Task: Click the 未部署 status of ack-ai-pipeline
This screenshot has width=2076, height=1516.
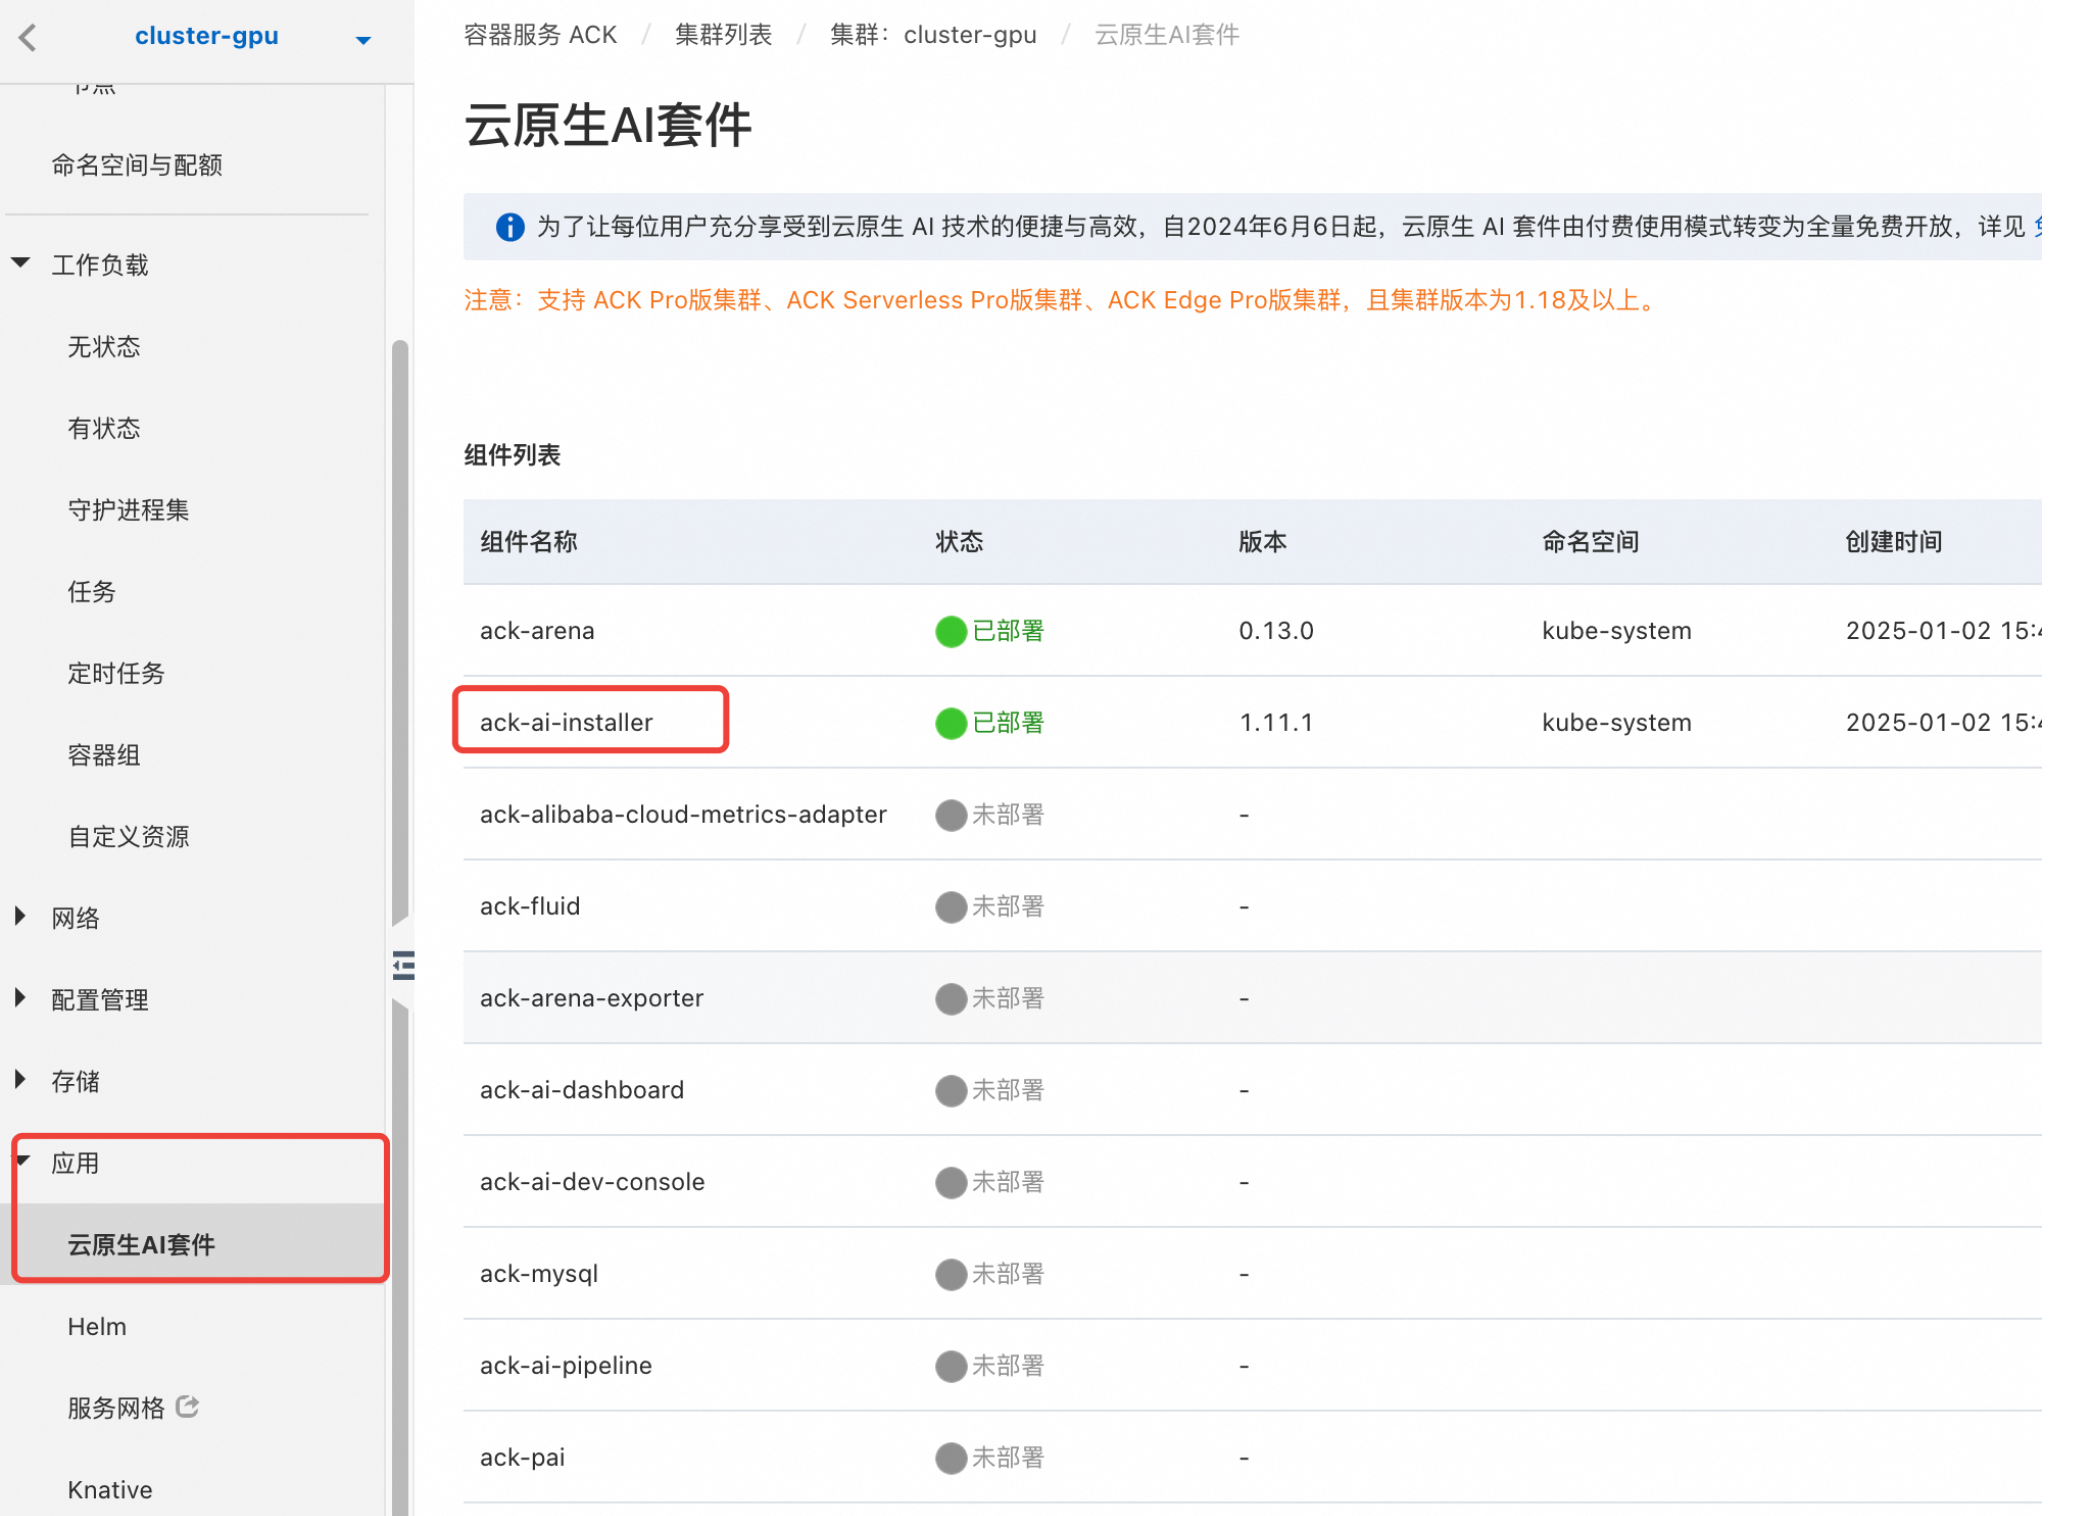Action: pos(1008,1366)
